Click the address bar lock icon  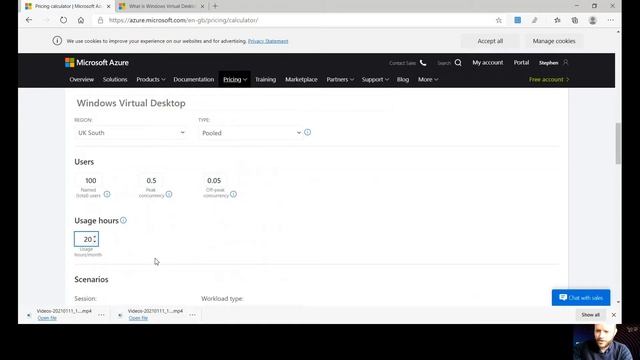pos(100,20)
